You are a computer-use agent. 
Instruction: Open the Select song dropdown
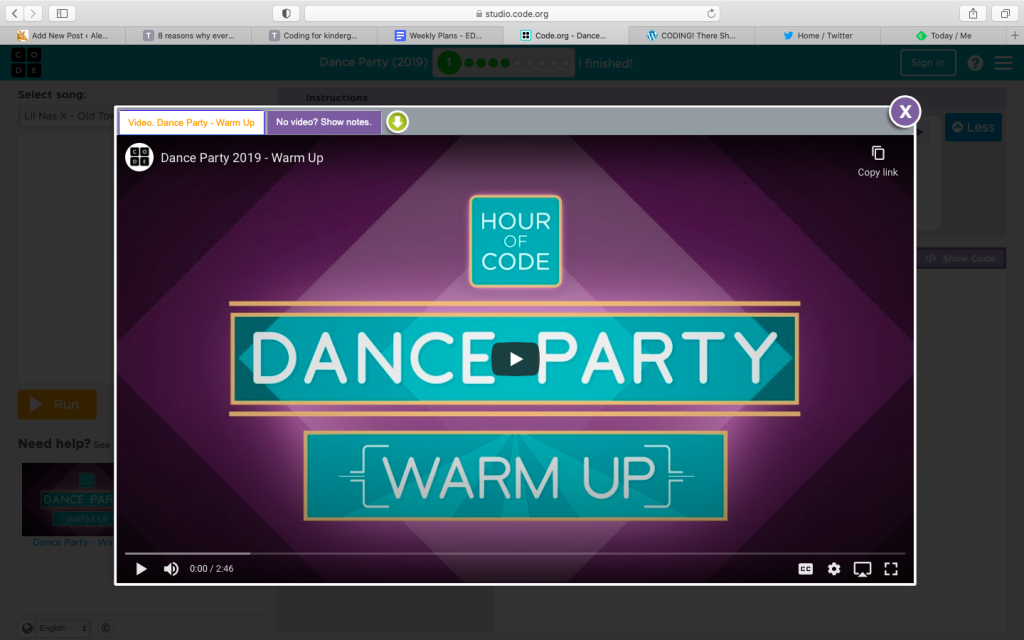66,116
